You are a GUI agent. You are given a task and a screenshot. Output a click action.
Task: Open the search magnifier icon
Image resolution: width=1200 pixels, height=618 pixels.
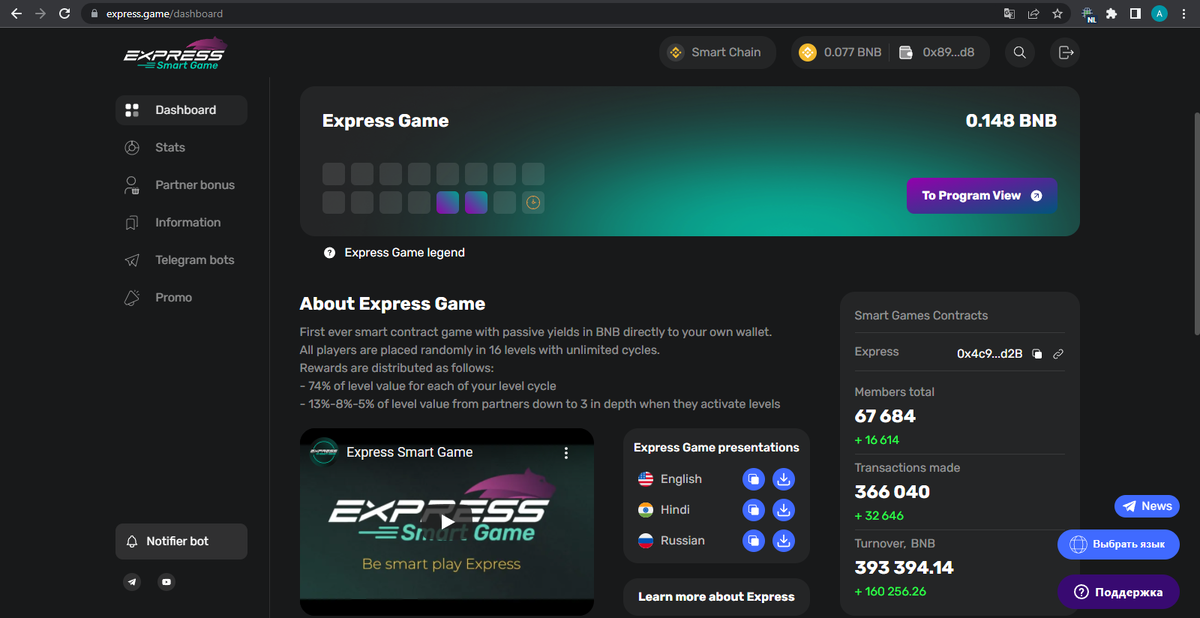coord(1020,52)
